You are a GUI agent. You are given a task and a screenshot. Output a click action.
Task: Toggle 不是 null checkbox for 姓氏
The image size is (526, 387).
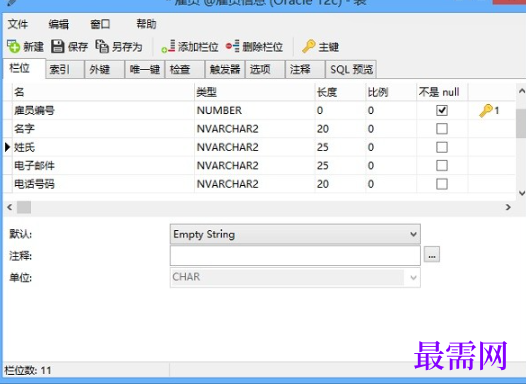point(441,147)
